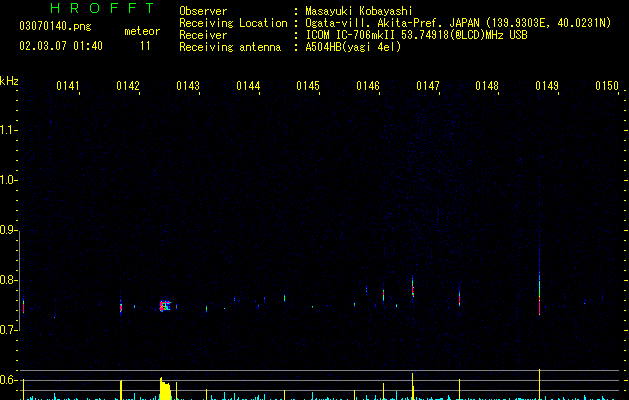Click the 0143 time marker
This screenshot has width=629, height=400.
point(188,86)
